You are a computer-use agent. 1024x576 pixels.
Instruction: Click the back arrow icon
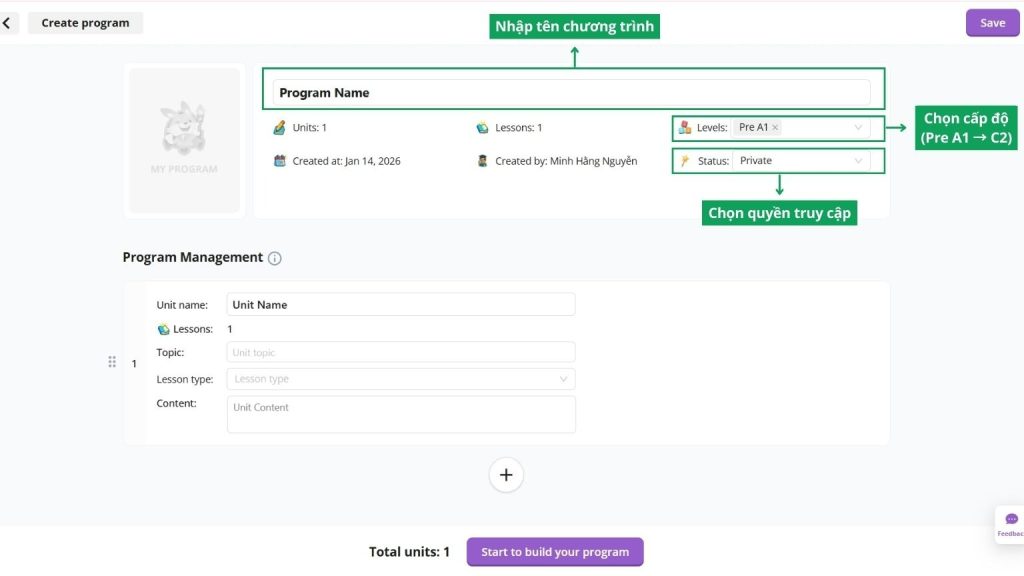(7, 23)
